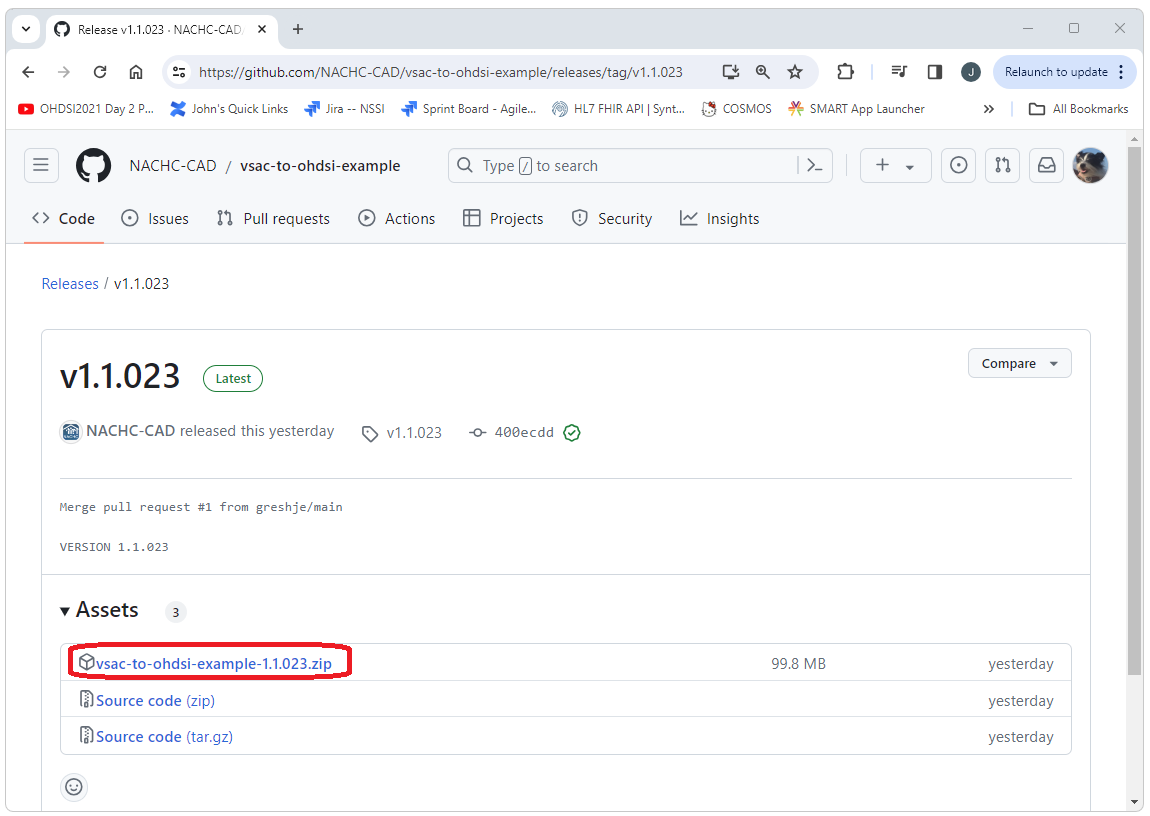Close the Release v1.1.023 browser tab

click(262, 29)
